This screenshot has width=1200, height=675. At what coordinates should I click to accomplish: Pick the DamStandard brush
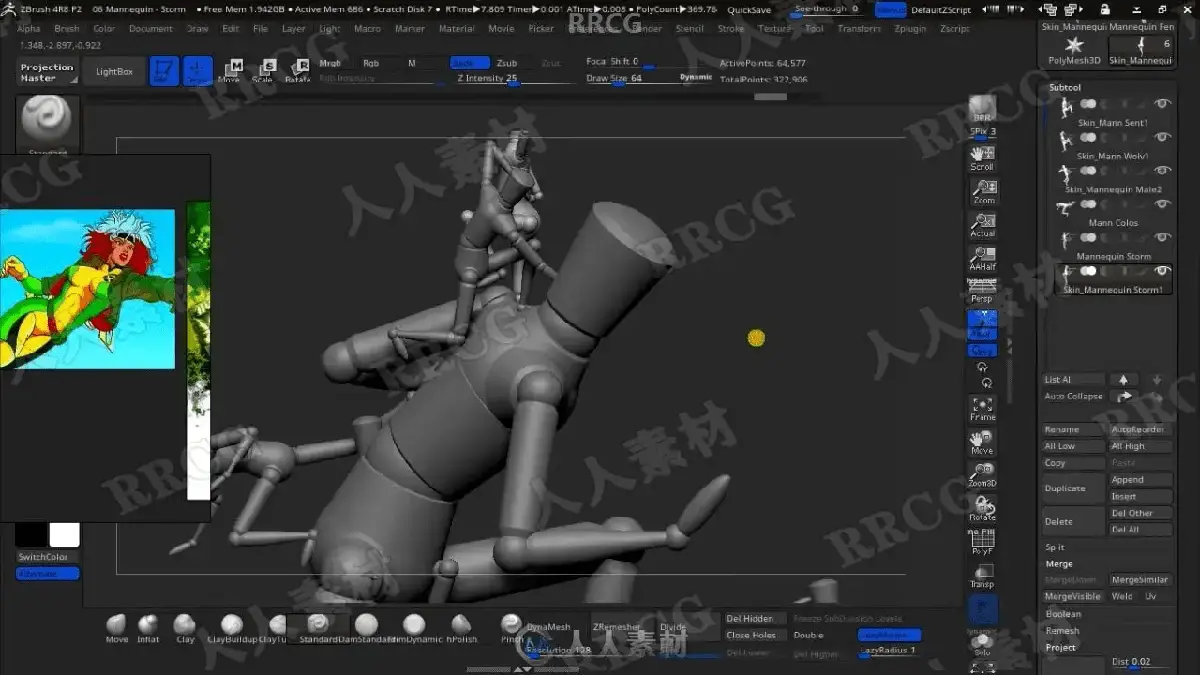(366, 628)
